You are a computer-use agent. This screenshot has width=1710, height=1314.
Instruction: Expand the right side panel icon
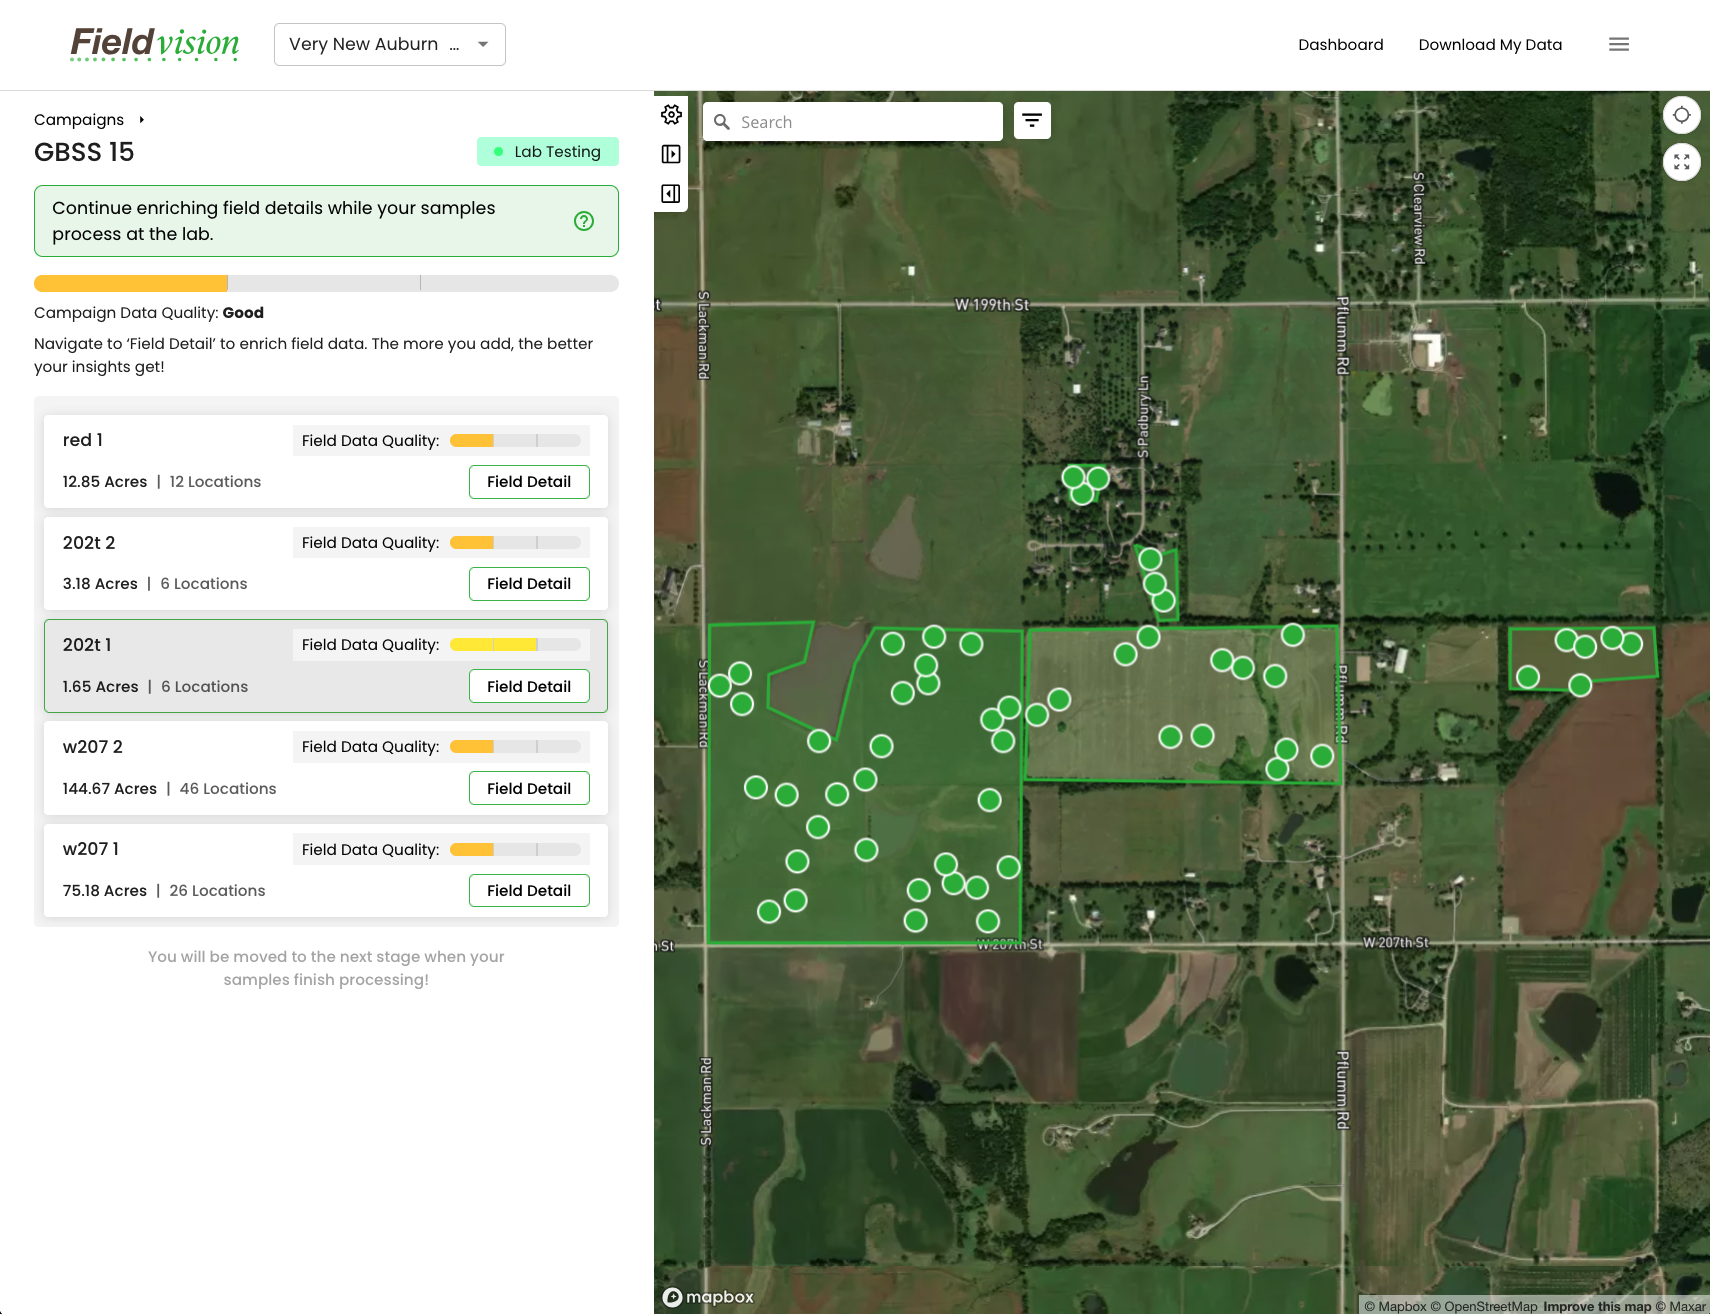coord(671,153)
